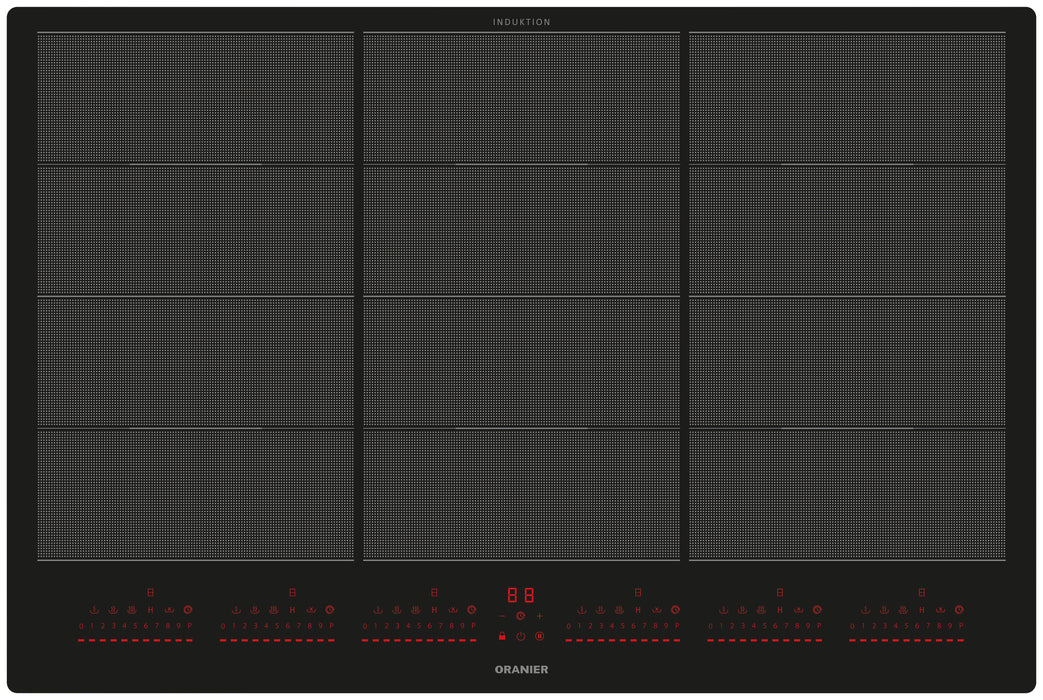
Task: Select first keep-warm icon of third zone
Action: (x=377, y=609)
